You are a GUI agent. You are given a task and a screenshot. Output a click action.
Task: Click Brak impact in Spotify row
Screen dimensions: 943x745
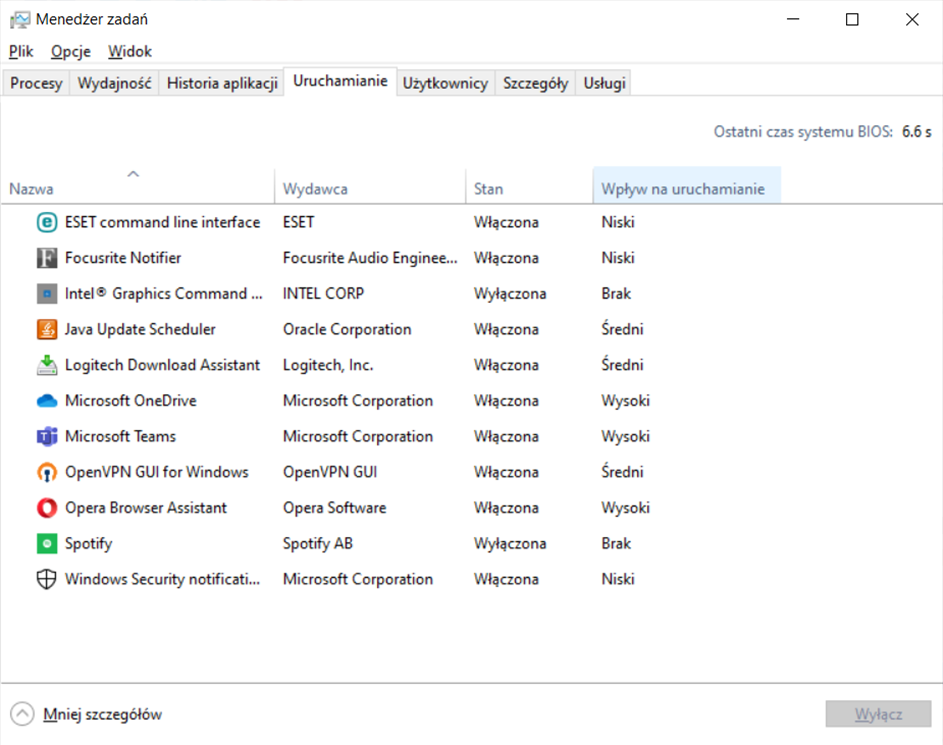[x=616, y=544]
